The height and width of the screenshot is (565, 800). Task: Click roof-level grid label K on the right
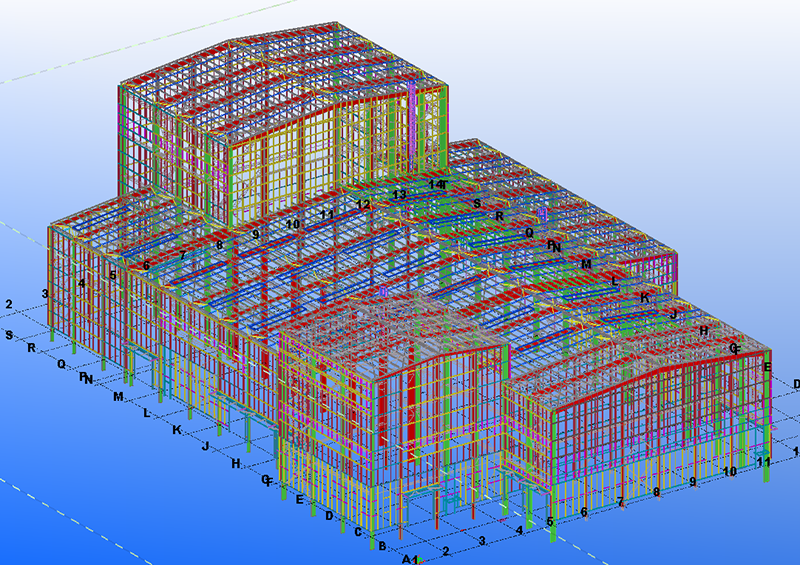645,297
